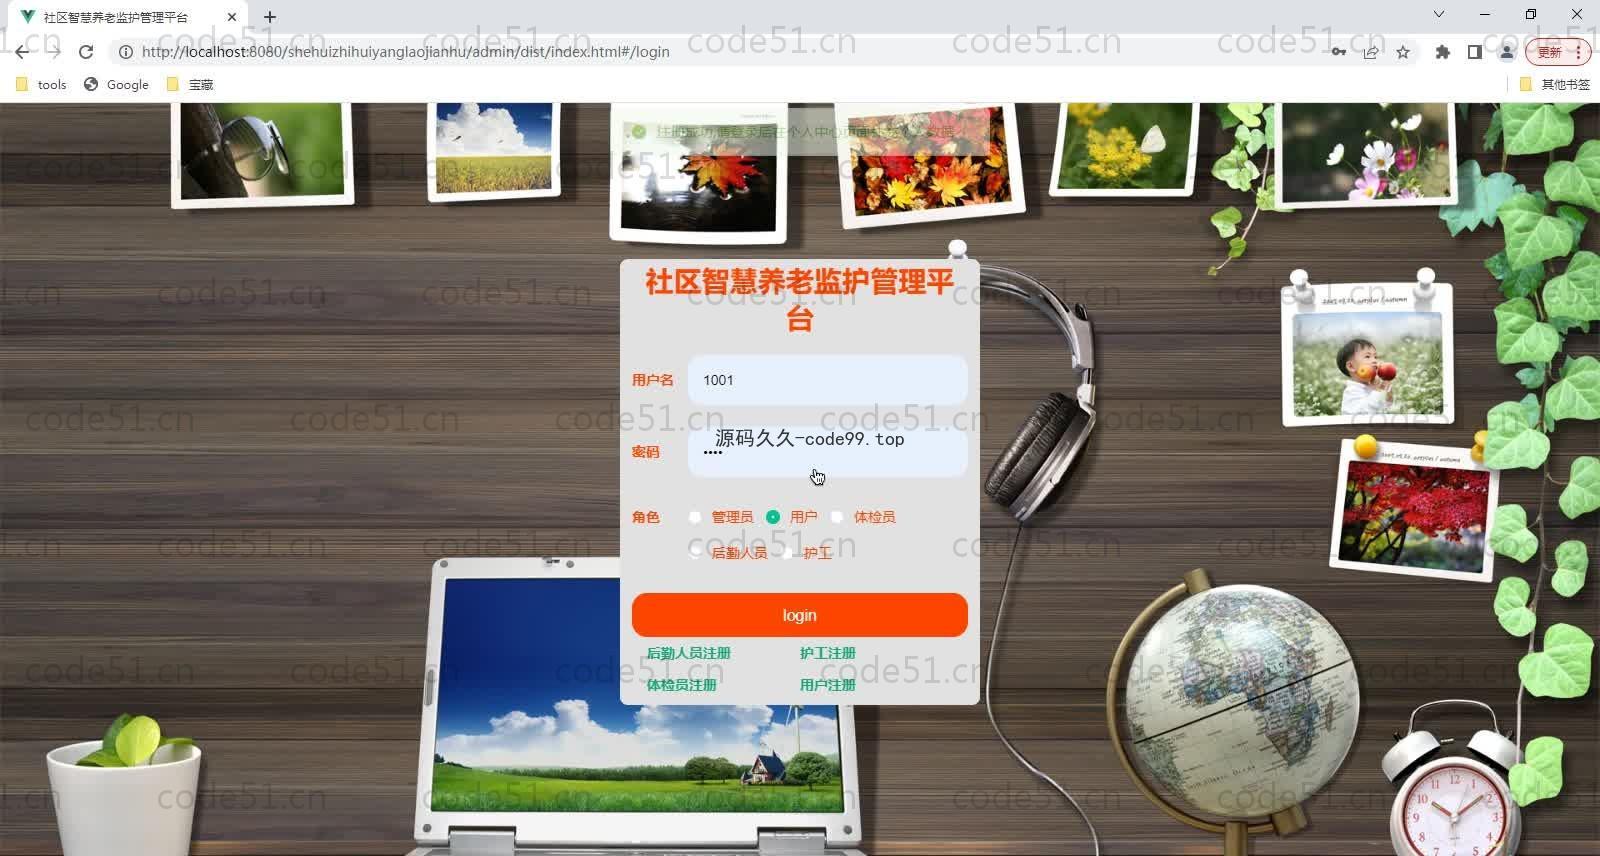
Task: Minimize the browser window
Action: pos(1485,14)
